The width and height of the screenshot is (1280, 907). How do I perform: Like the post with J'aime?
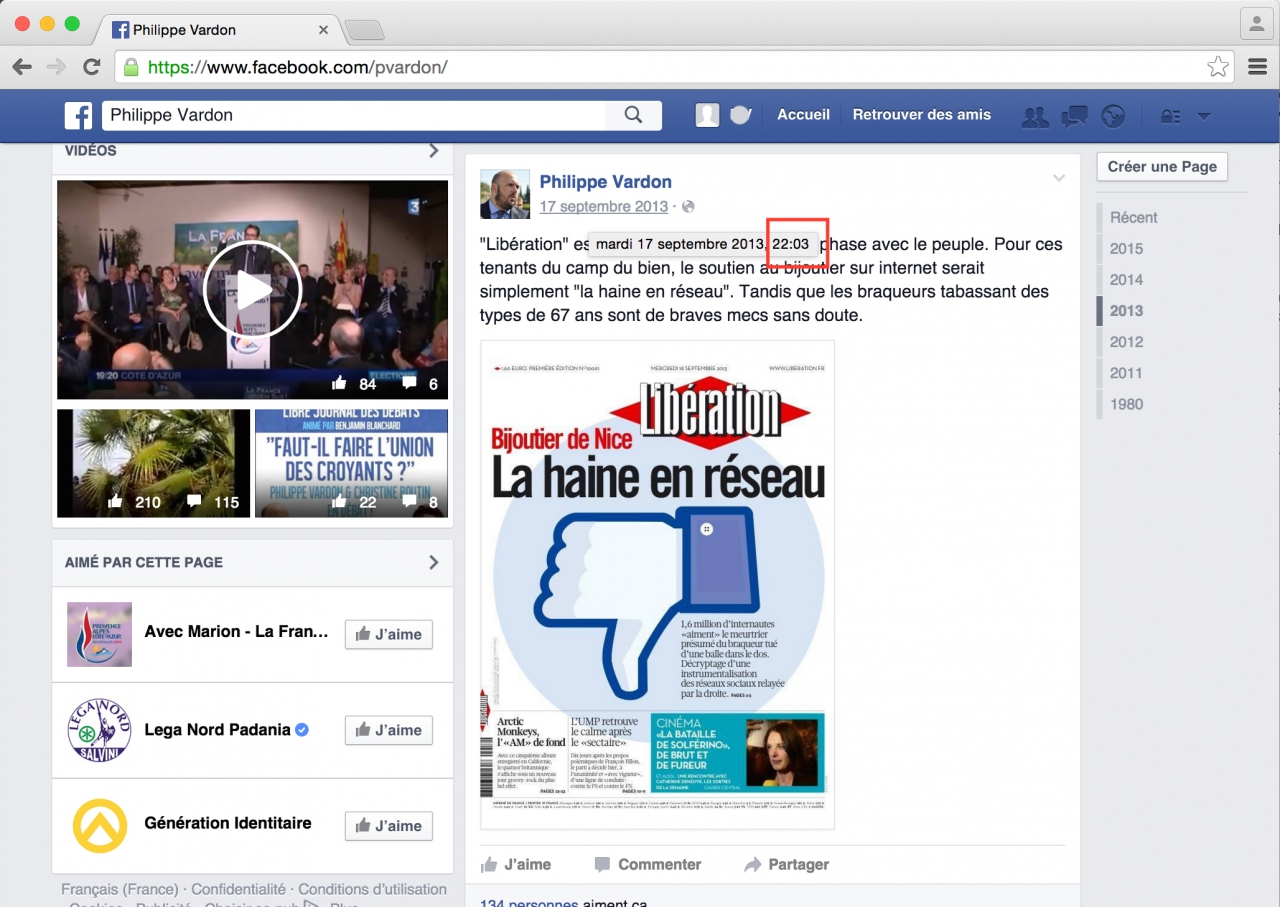click(x=516, y=864)
